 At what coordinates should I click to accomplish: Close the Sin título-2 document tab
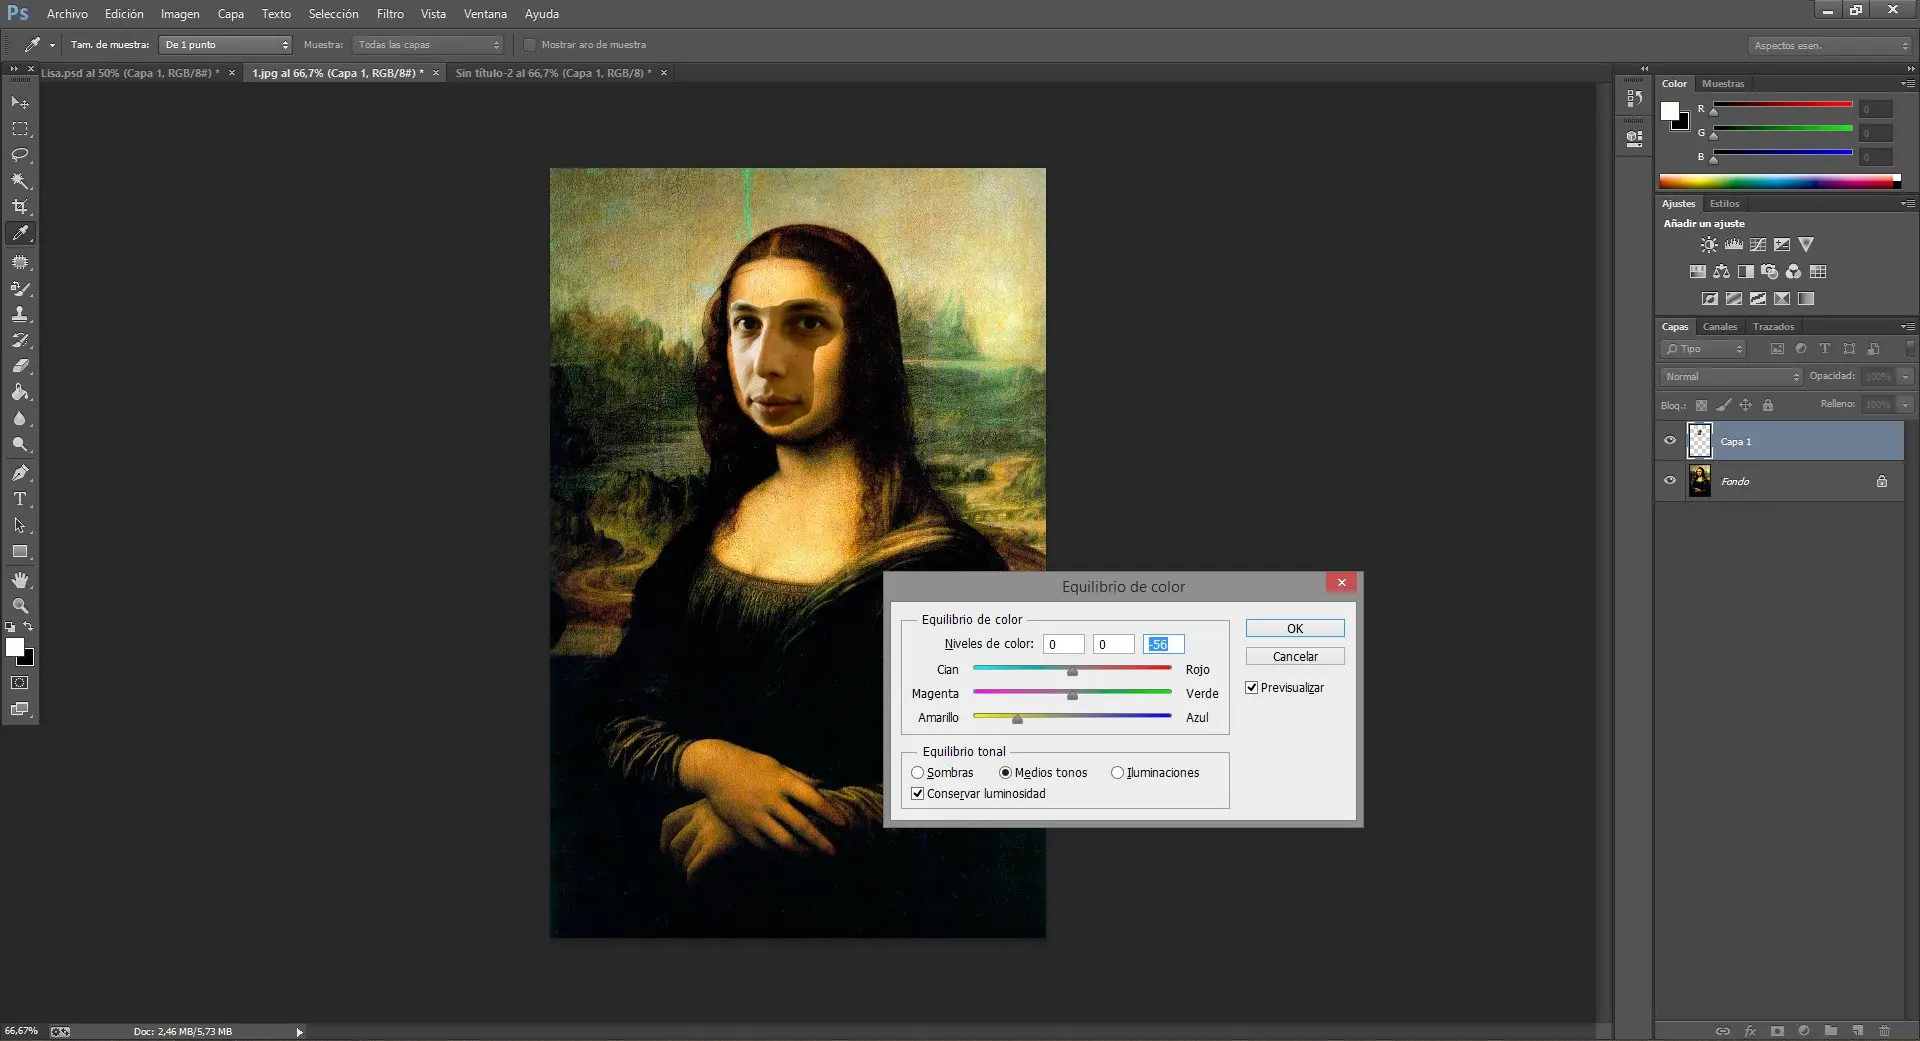[x=663, y=73]
